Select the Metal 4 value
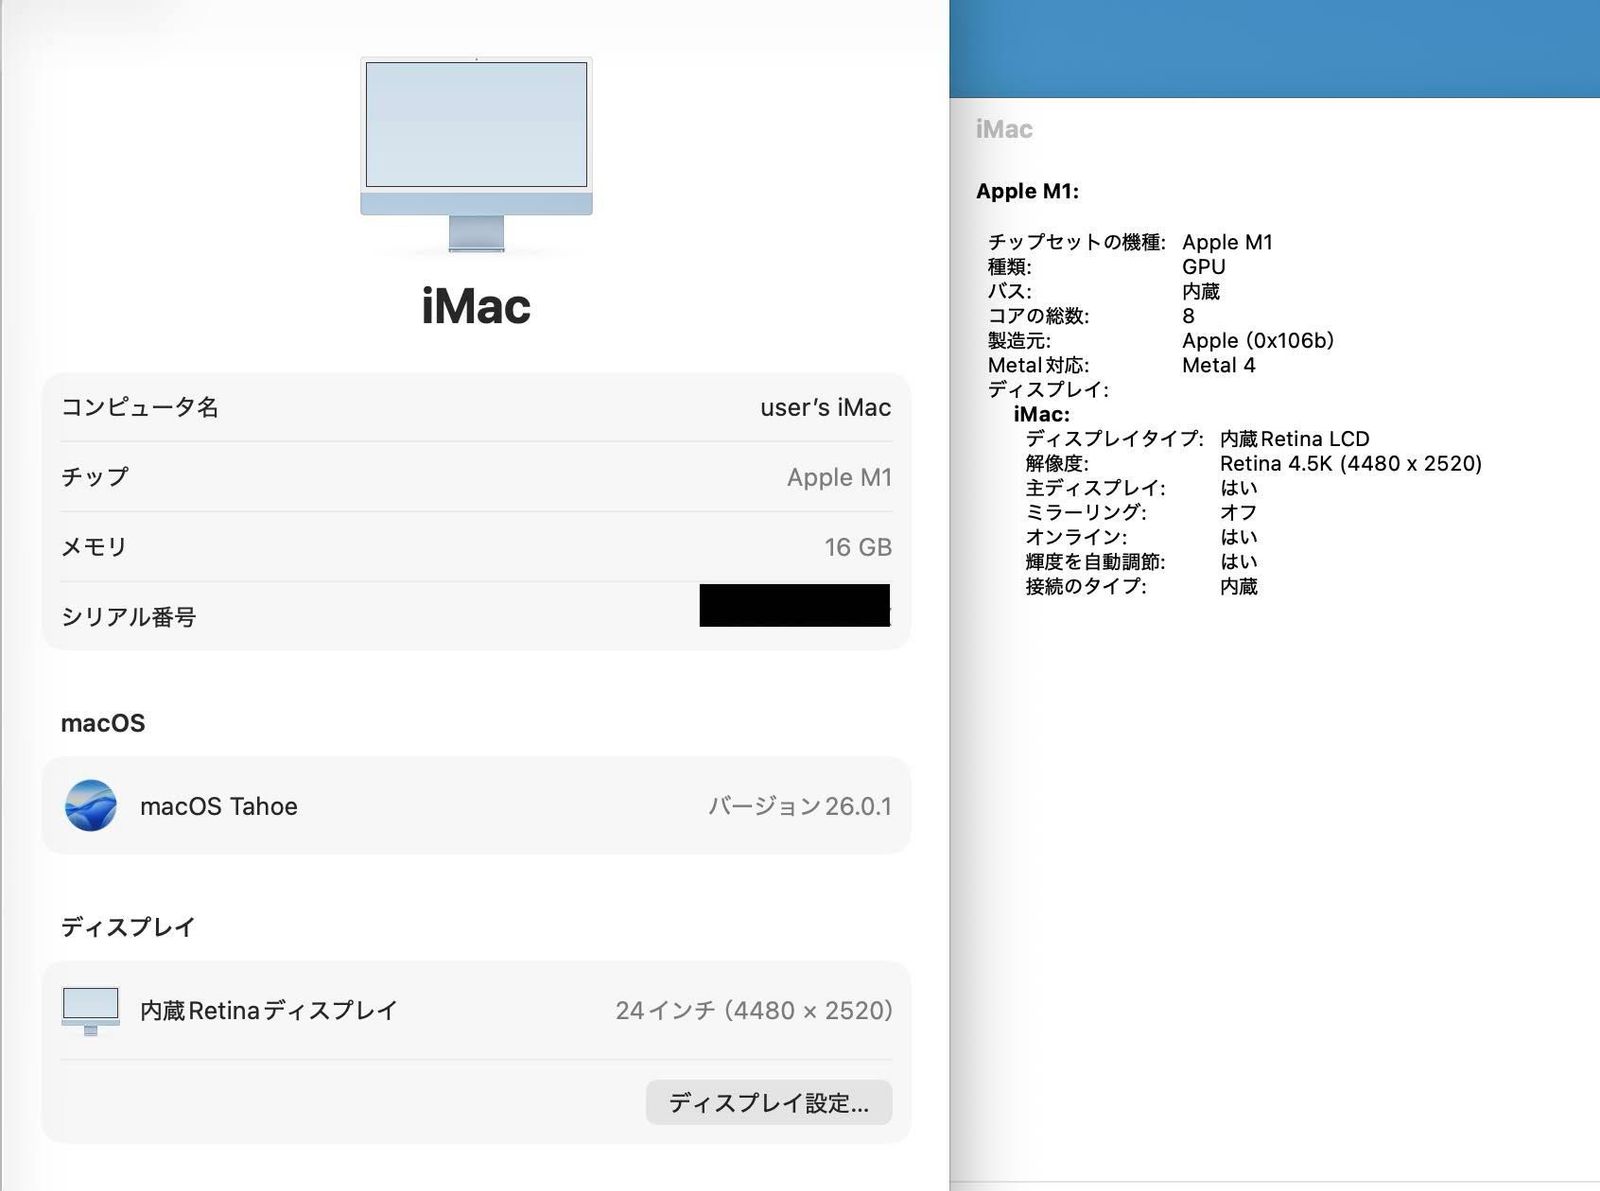Screen dimensions: 1600x1191 coord(1218,365)
